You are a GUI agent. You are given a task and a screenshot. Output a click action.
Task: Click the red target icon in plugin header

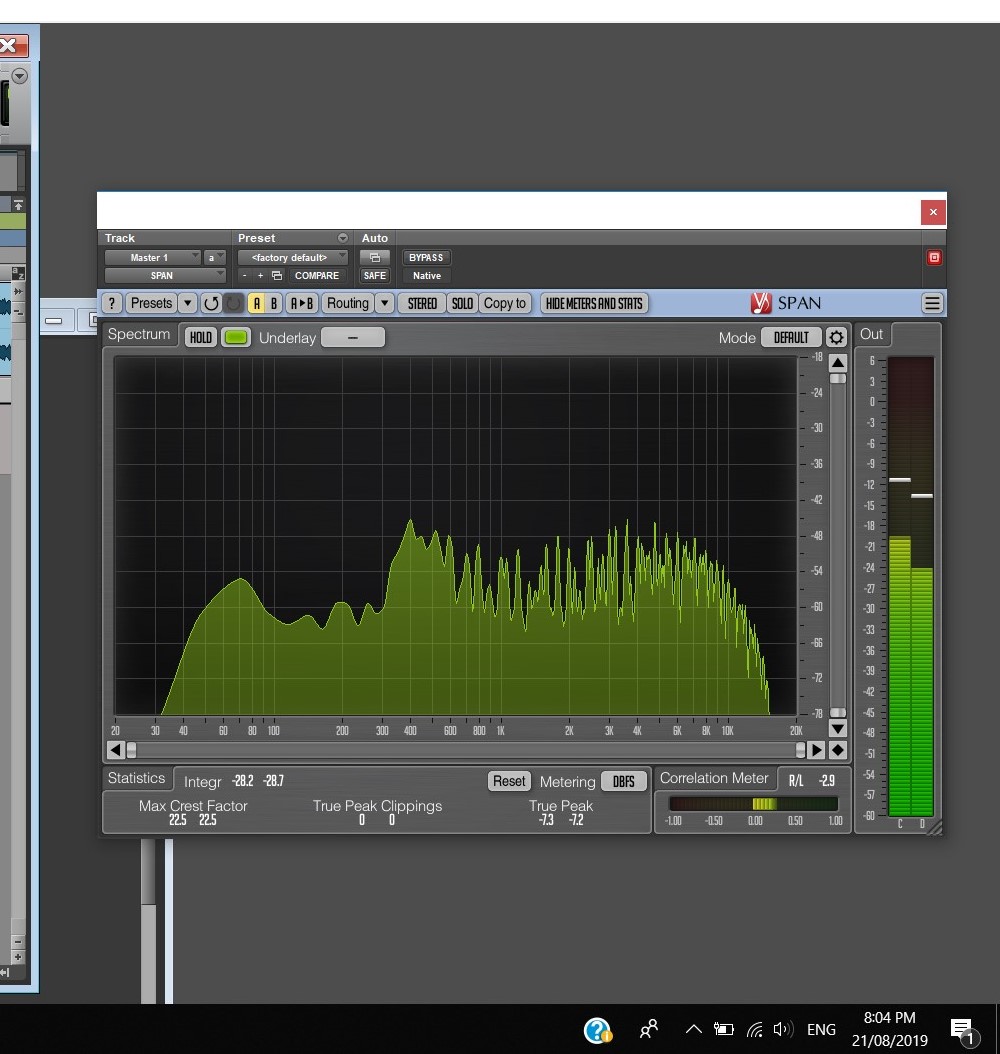tap(934, 257)
